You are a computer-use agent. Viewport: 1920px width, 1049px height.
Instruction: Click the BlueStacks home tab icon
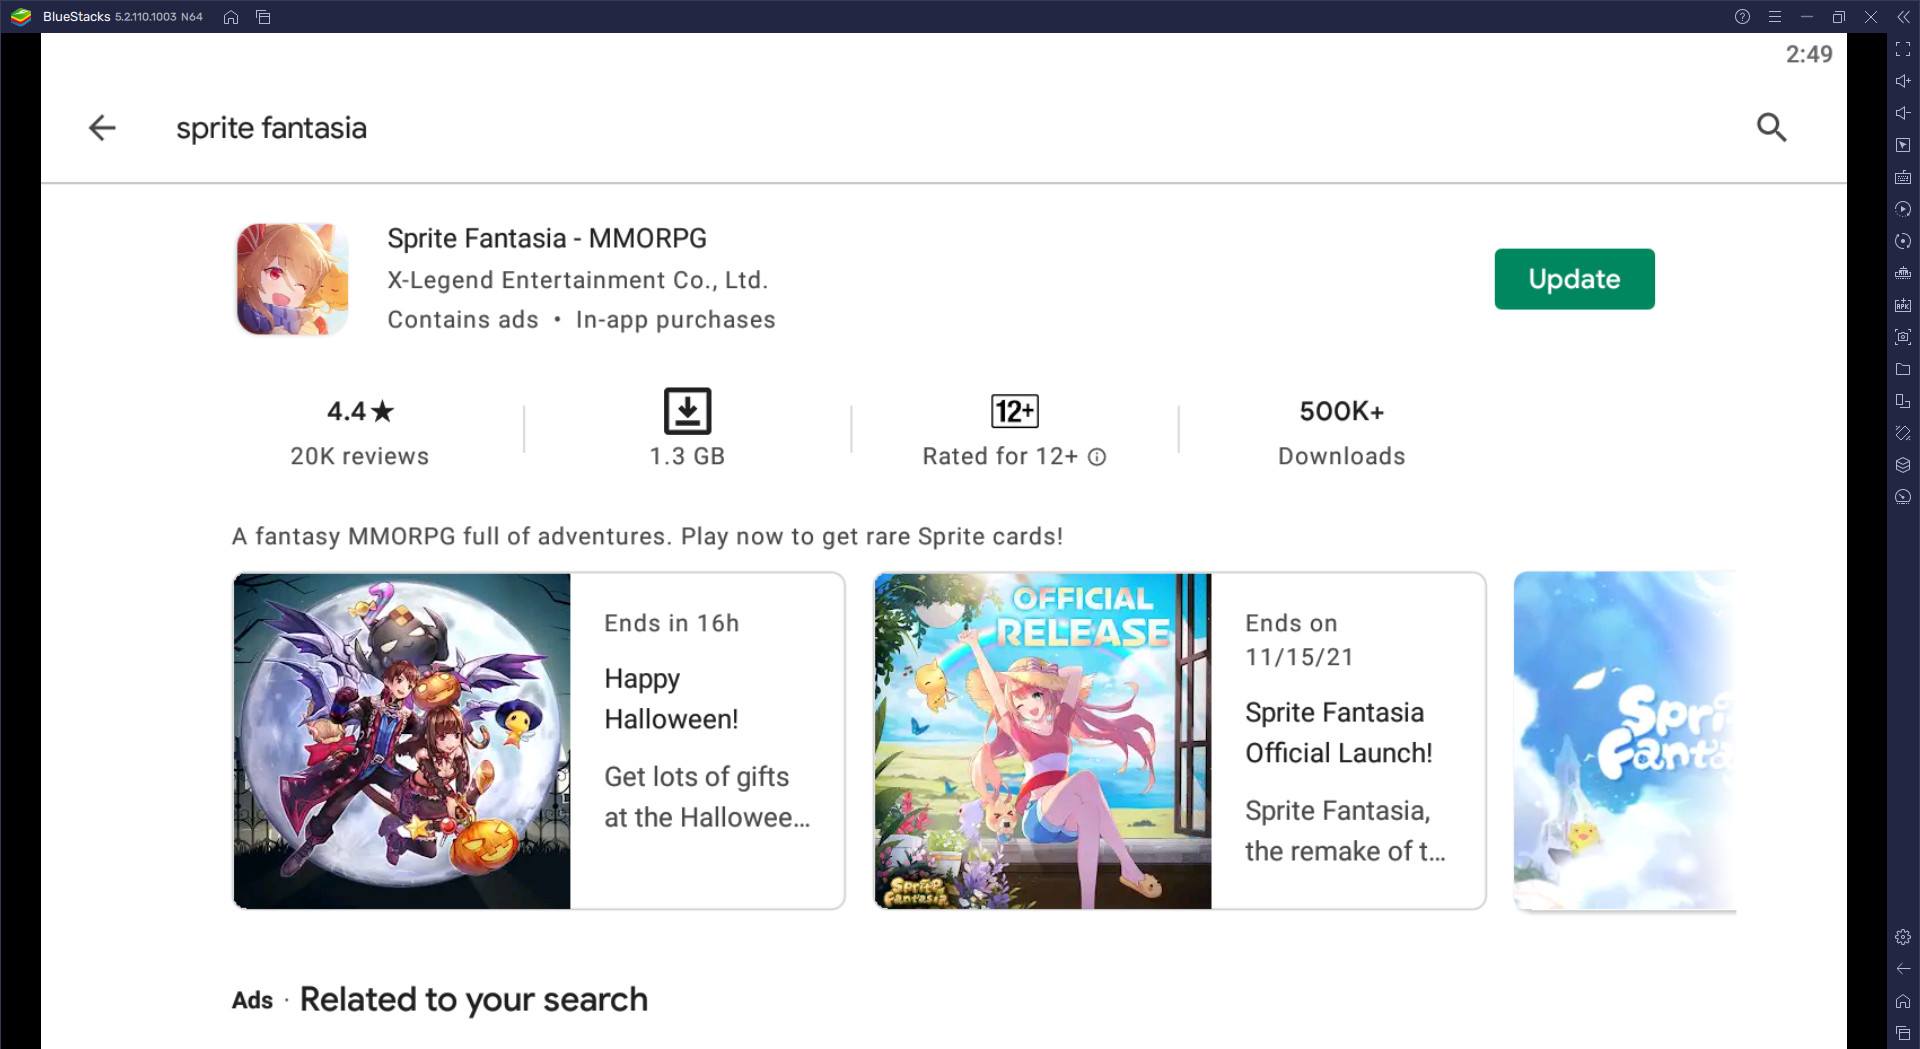click(231, 17)
